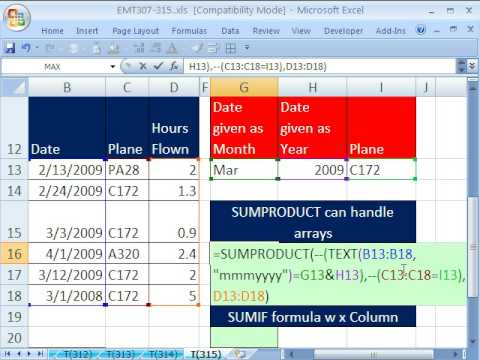Viewport: 480px width, 360px height.
Task: Open the Page Layout ribbon tab
Action: 135,31
